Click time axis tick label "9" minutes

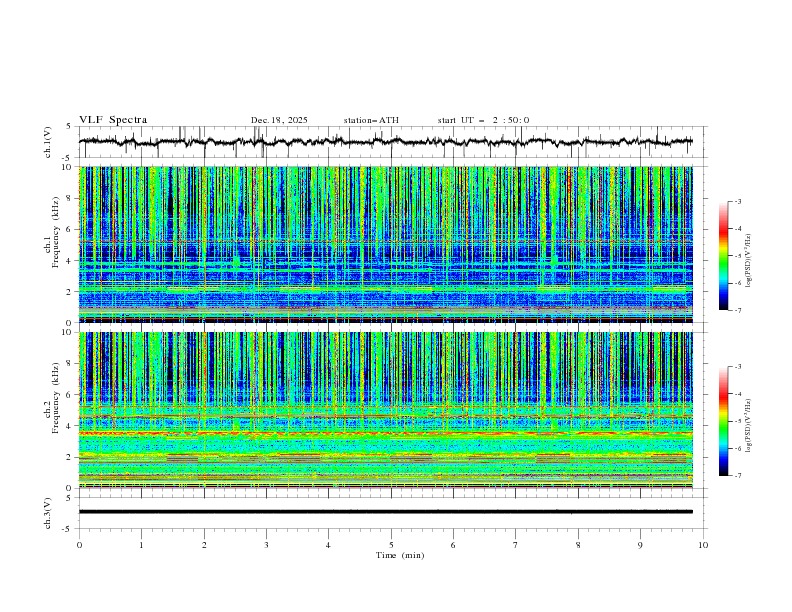pos(640,545)
